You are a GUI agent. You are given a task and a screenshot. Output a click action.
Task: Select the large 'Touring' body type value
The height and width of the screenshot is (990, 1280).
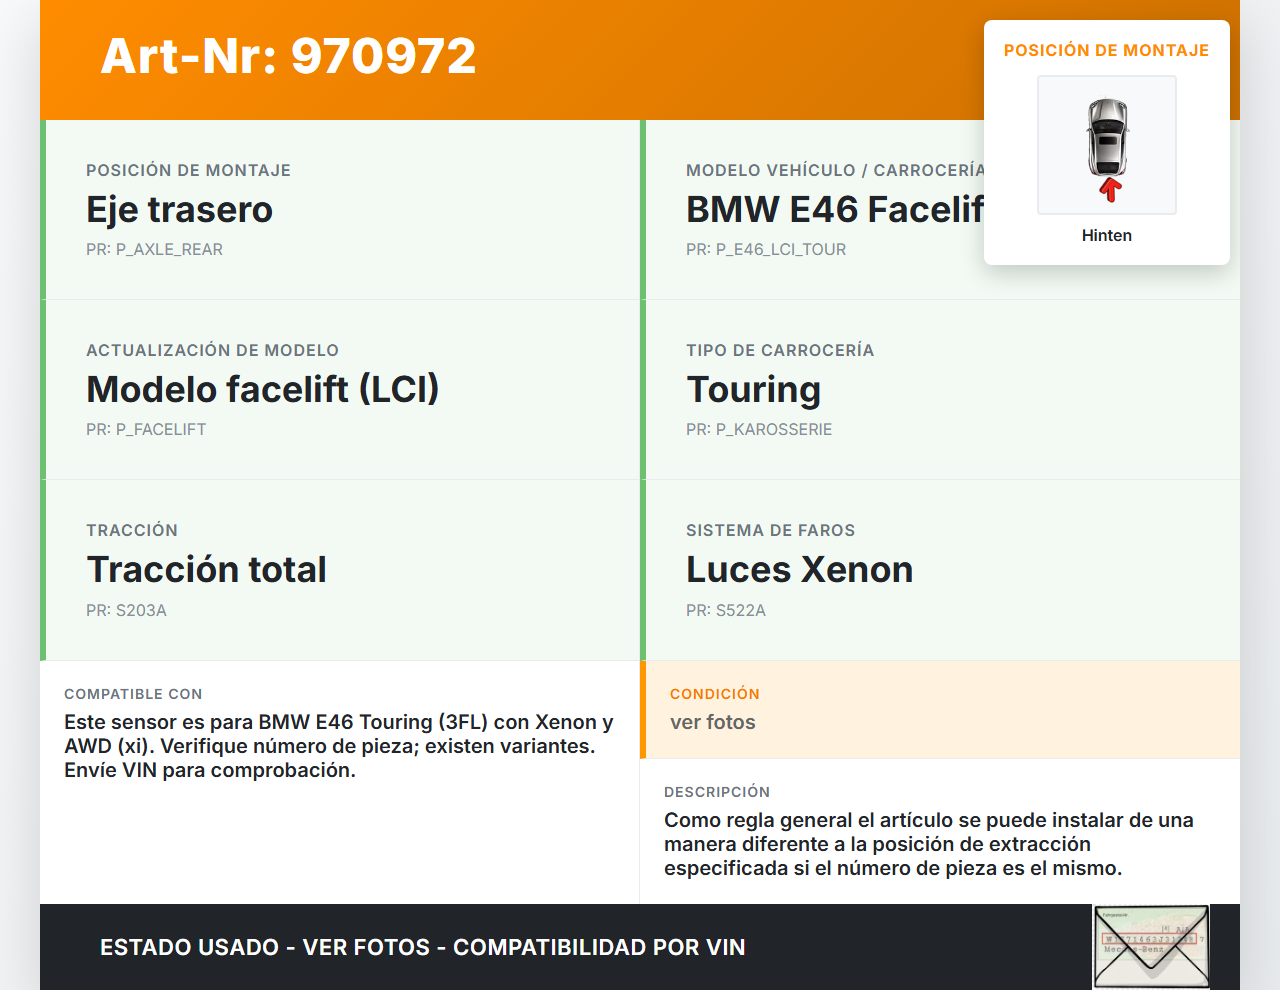(754, 390)
